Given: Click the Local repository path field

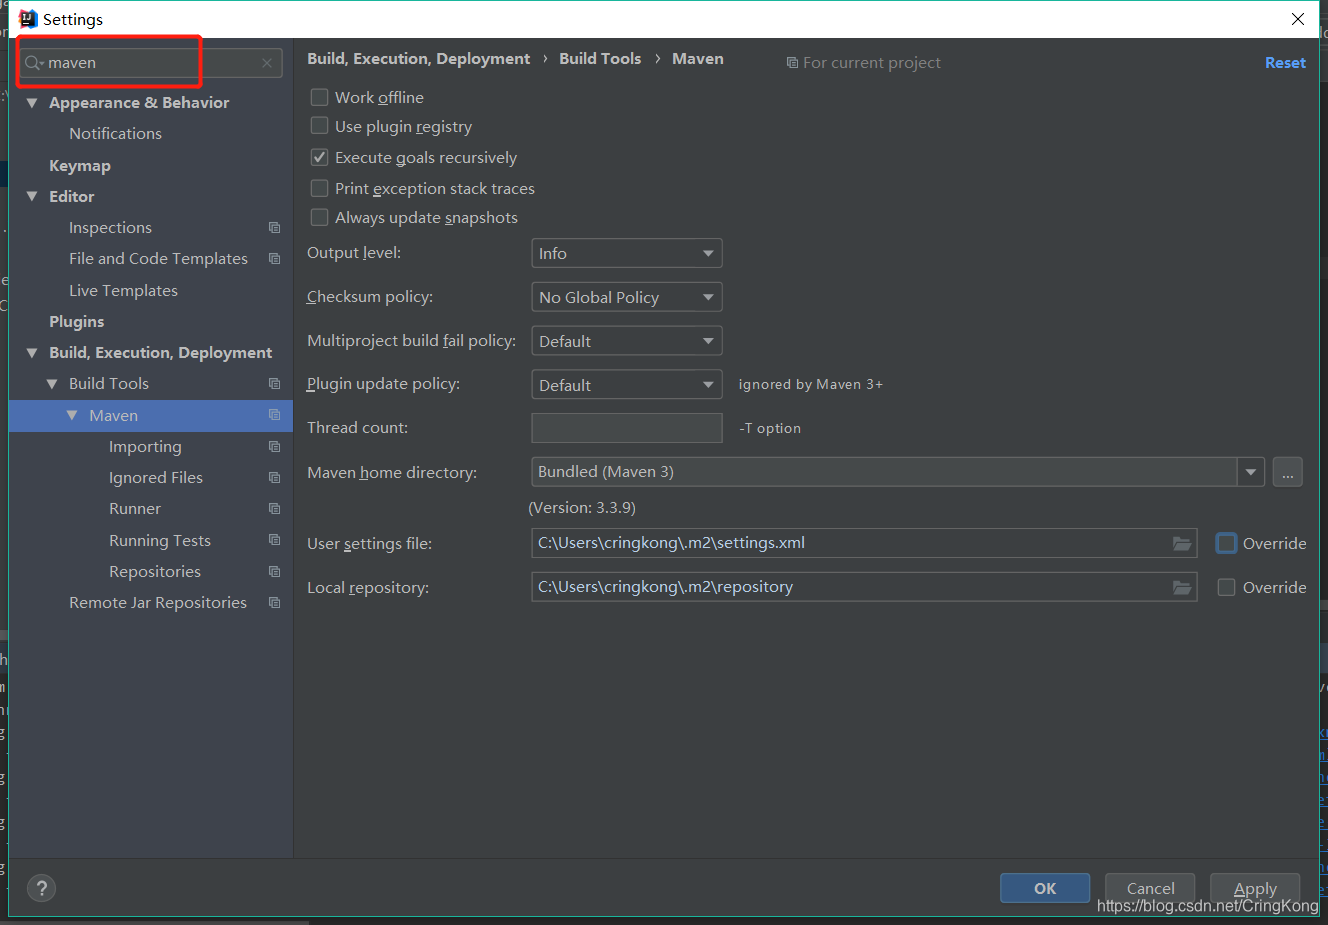Looking at the screenshot, I should [x=864, y=587].
